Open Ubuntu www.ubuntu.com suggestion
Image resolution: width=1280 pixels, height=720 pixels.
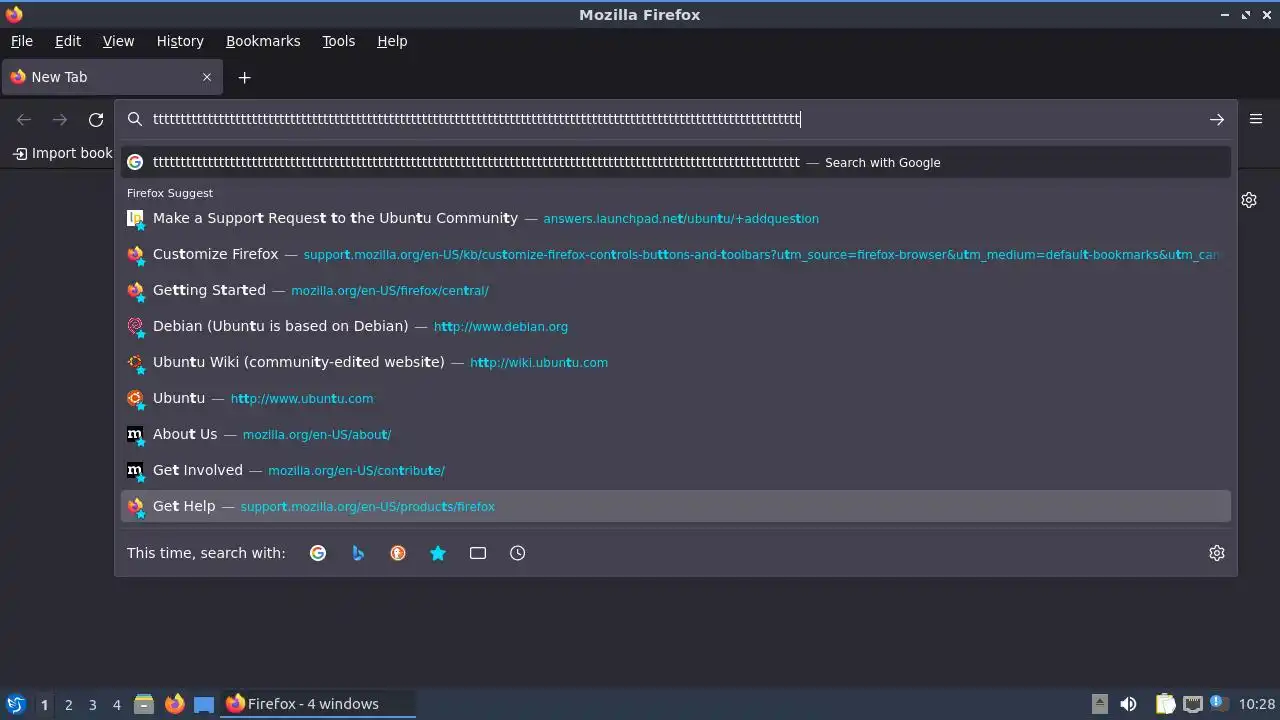[x=676, y=398]
